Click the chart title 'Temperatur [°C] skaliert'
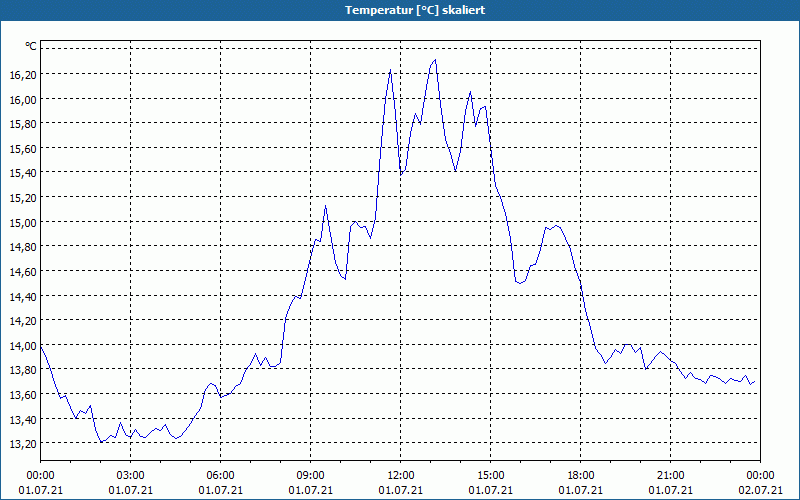 coord(415,10)
